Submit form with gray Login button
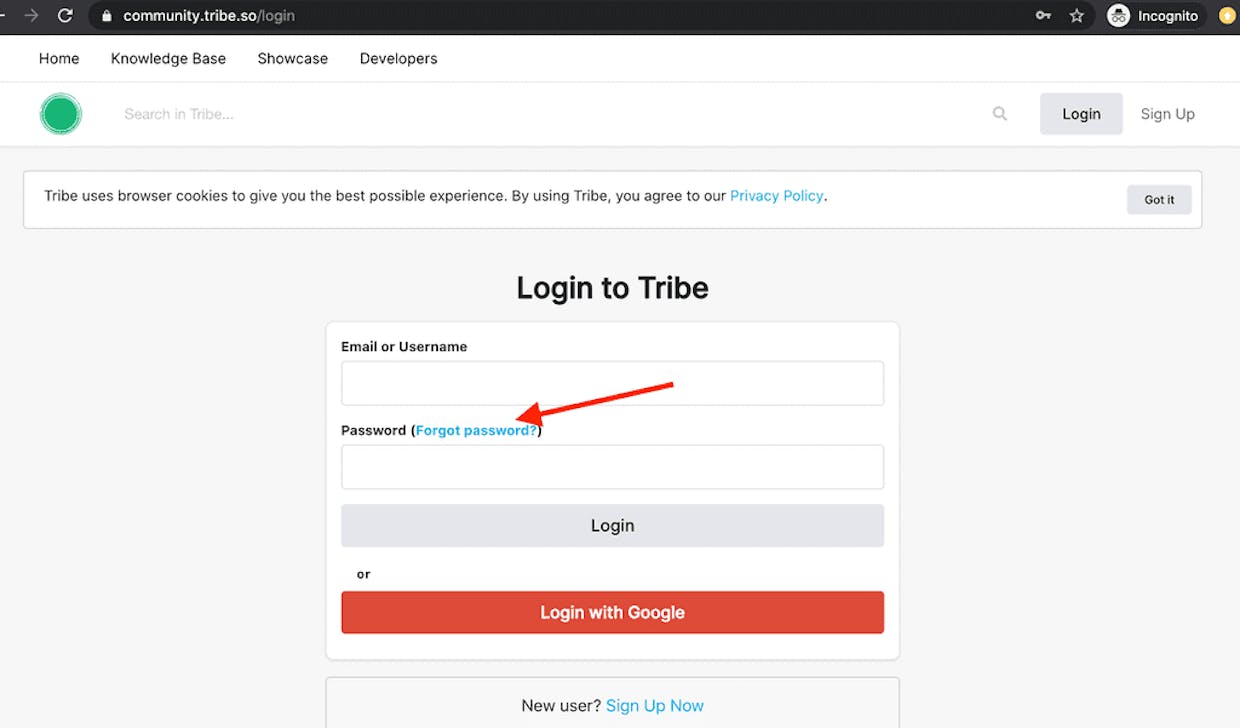 pyautogui.click(x=612, y=526)
